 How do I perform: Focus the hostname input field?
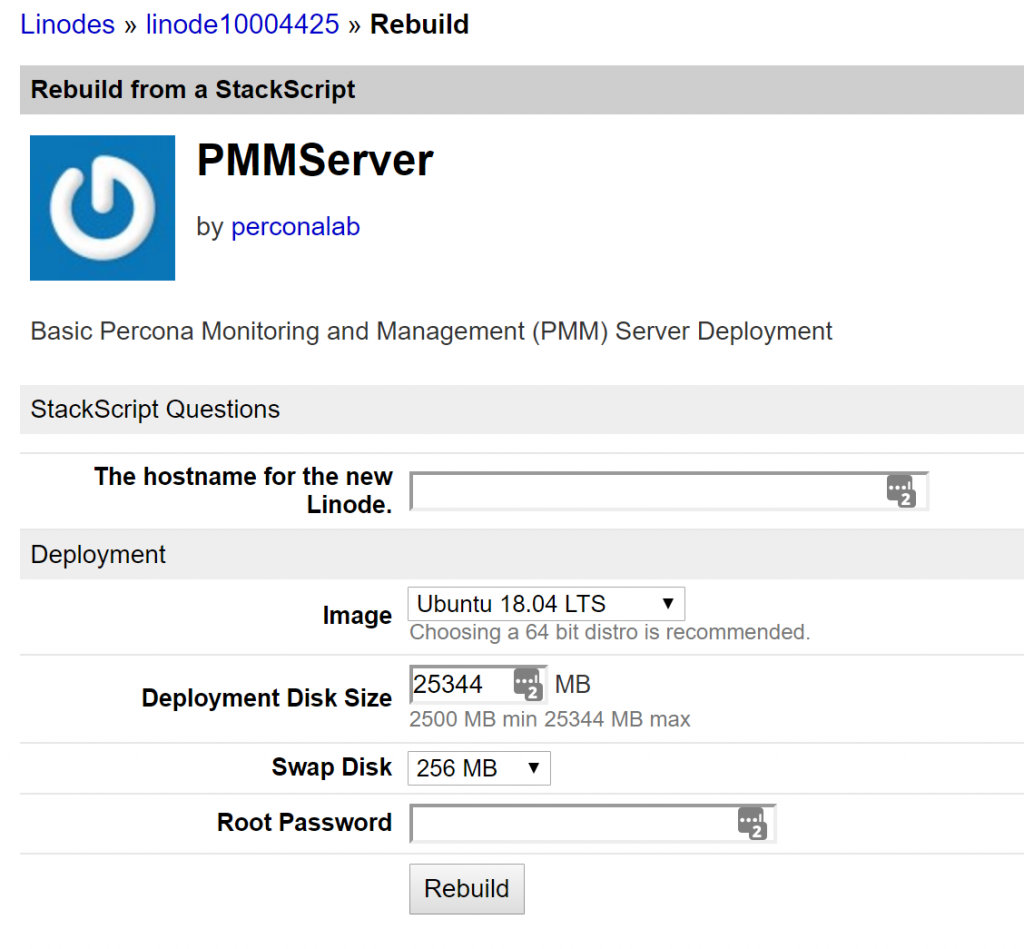(x=650, y=490)
